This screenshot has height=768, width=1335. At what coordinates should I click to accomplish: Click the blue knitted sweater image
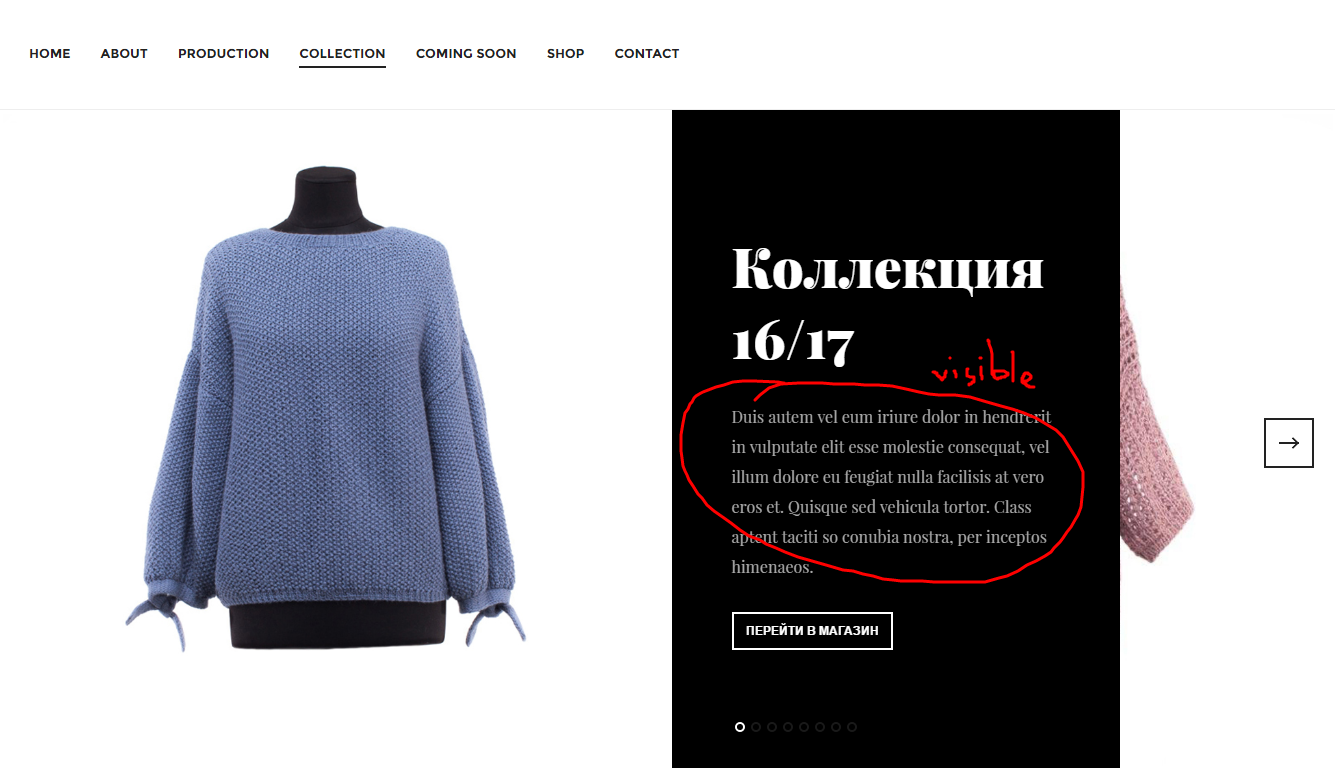point(325,410)
